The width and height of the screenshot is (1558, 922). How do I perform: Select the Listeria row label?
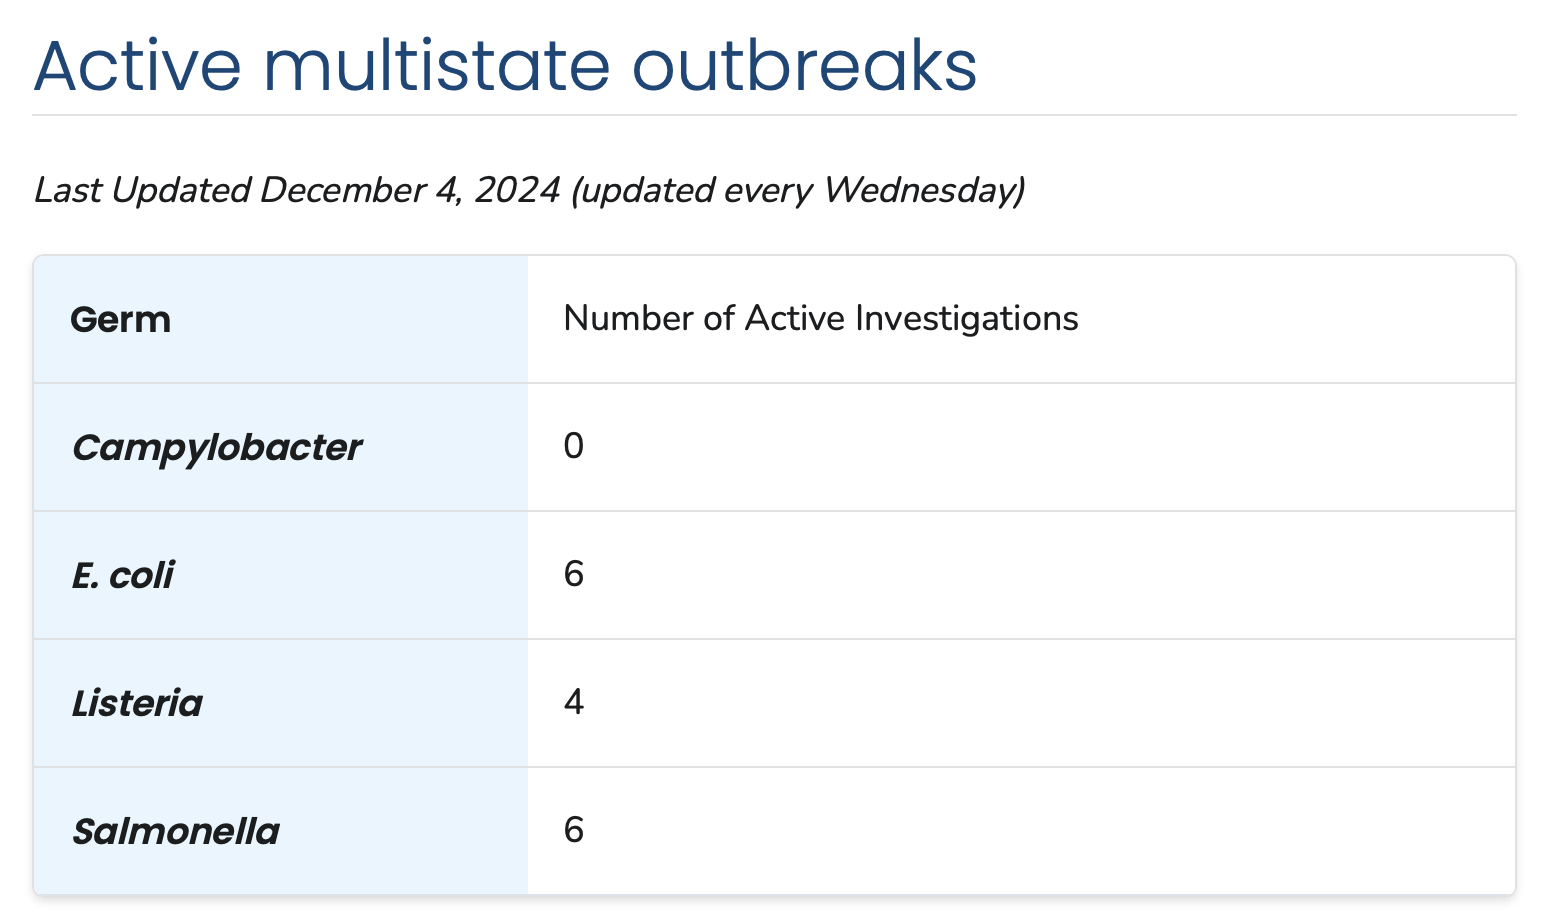pyautogui.click(x=137, y=703)
